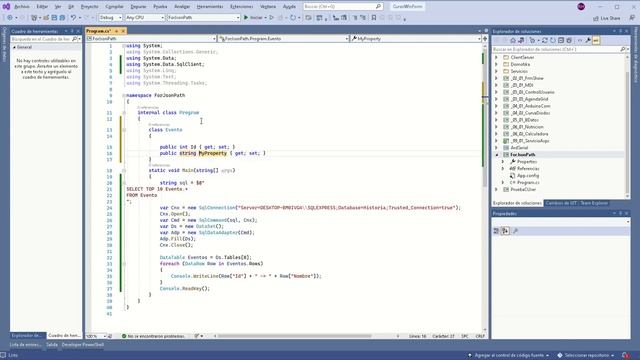Screen dimensions: 640x360
Task: Collapse the static void Main block
Action: click(124, 171)
